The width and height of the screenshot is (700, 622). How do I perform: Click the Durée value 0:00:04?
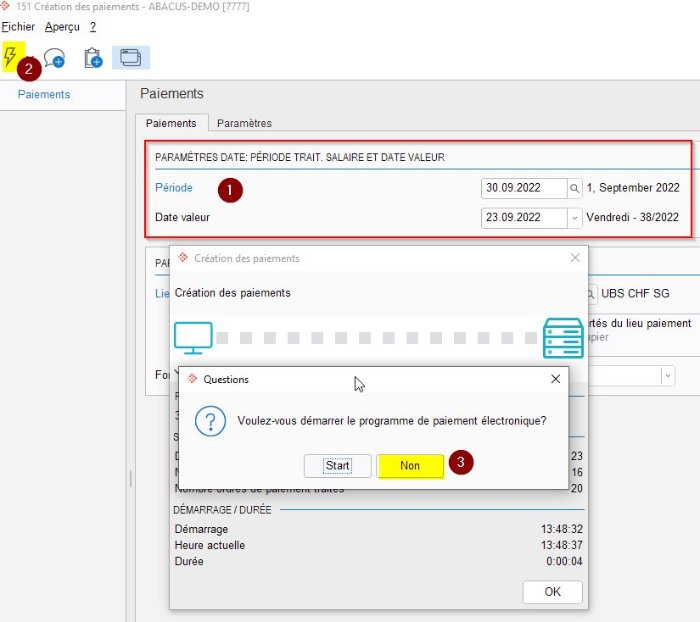click(x=564, y=561)
